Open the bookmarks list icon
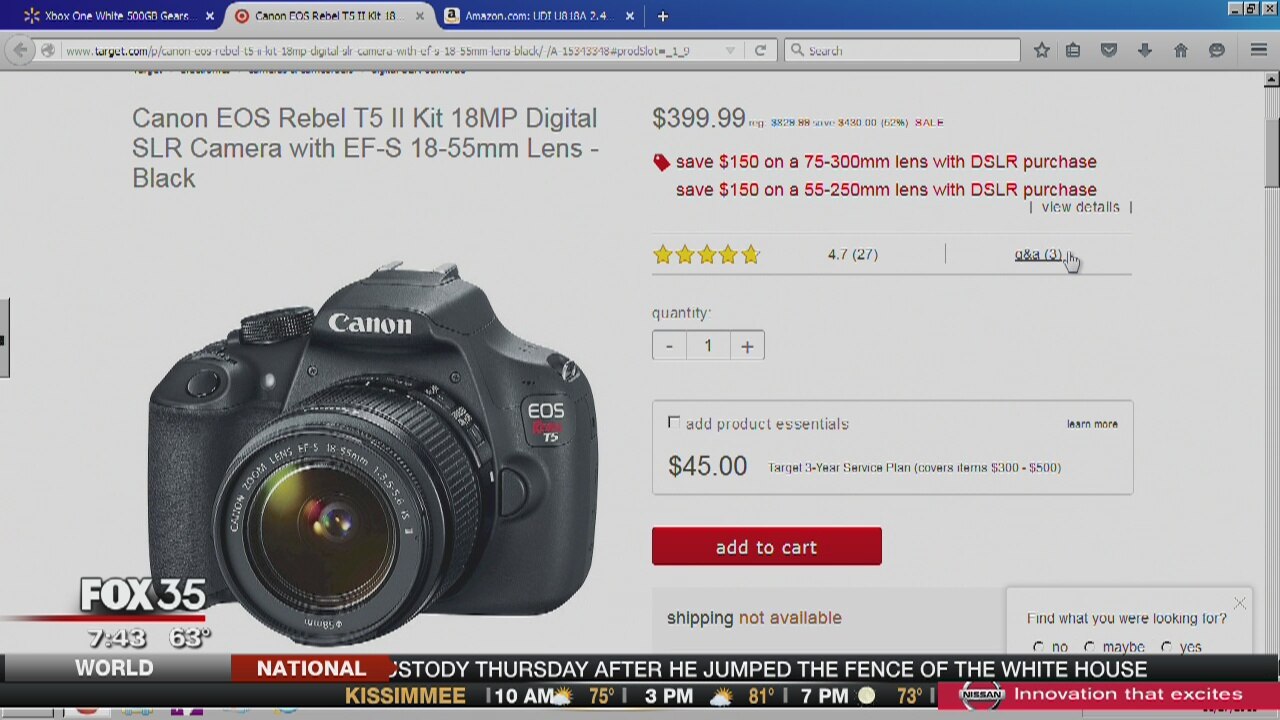1280x720 pixels. click(x=1073, y=50)
